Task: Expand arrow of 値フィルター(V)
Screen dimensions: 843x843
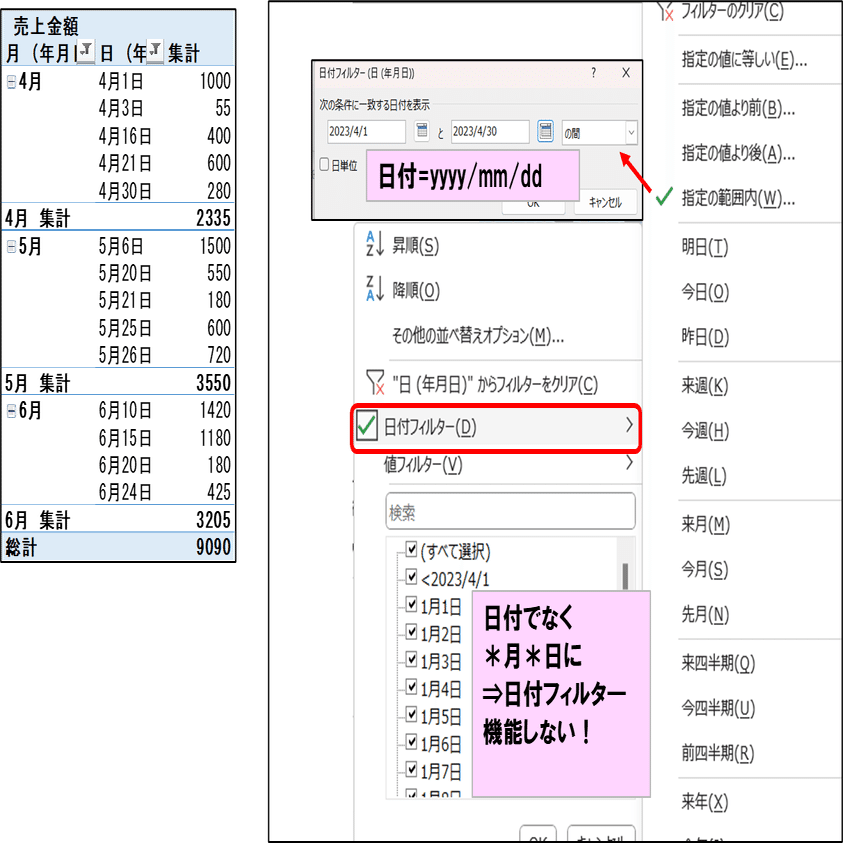Action: (629, 462)
